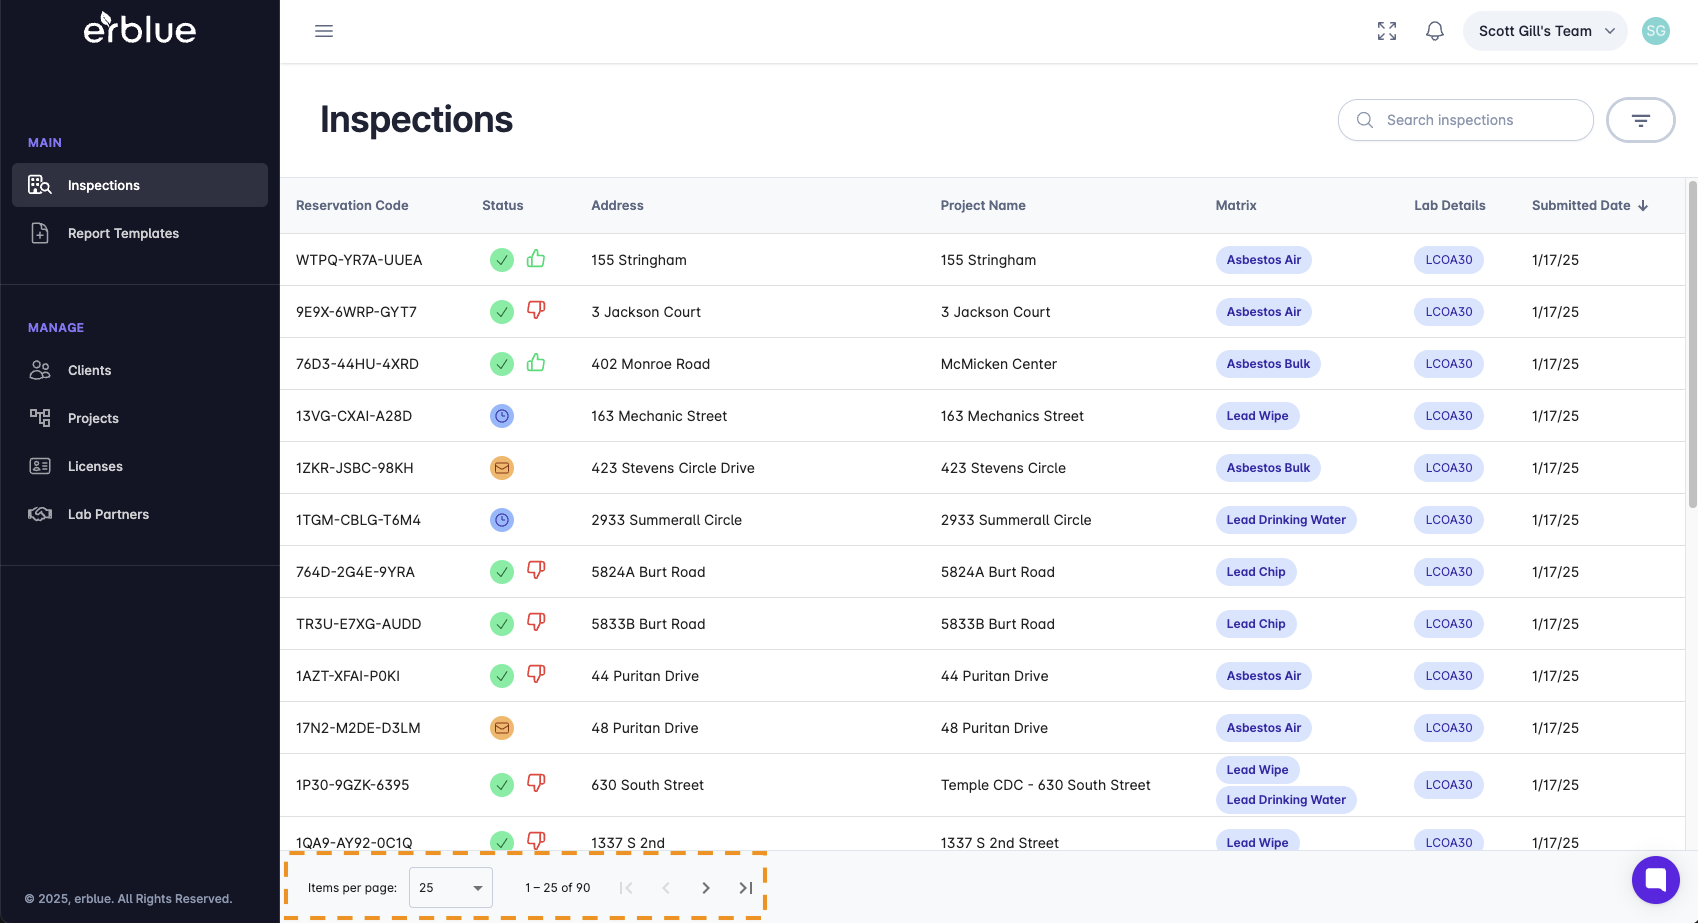Click the erblue logo

[x=140, y=28]
